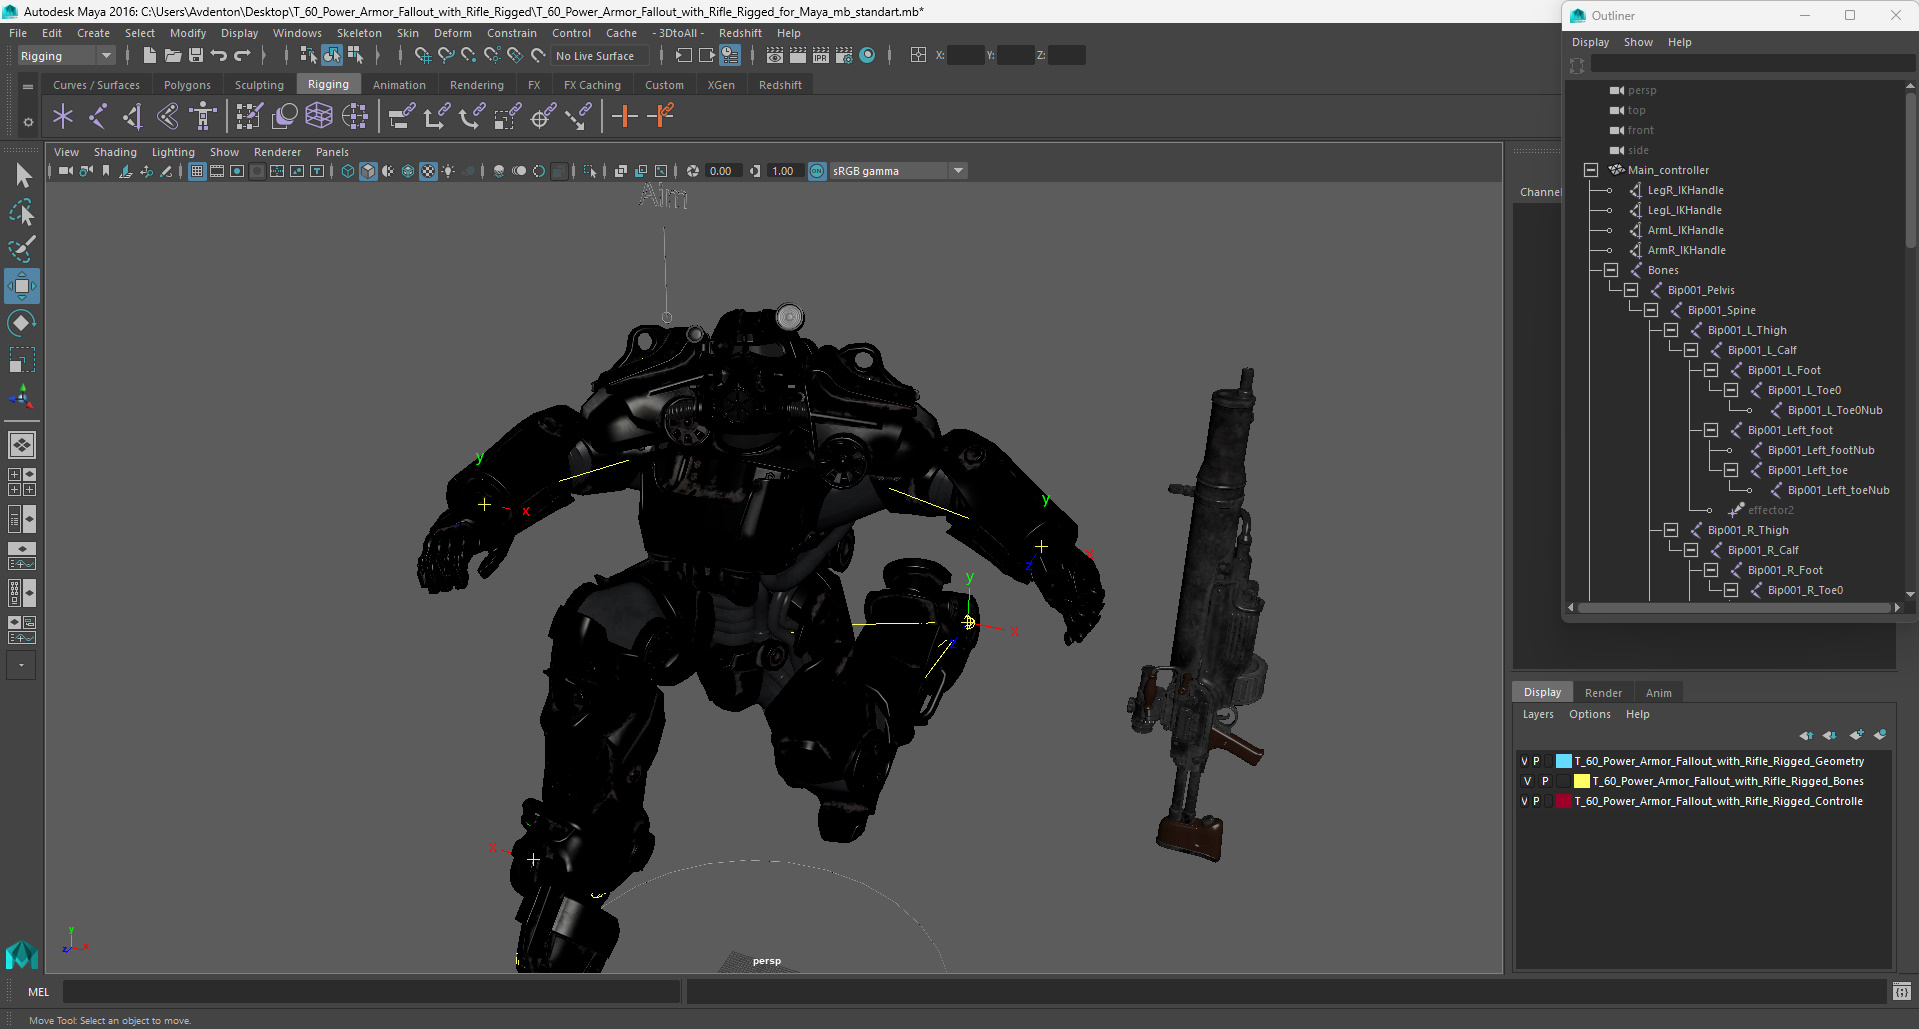Click the Outliner search field

(1751, 64)
